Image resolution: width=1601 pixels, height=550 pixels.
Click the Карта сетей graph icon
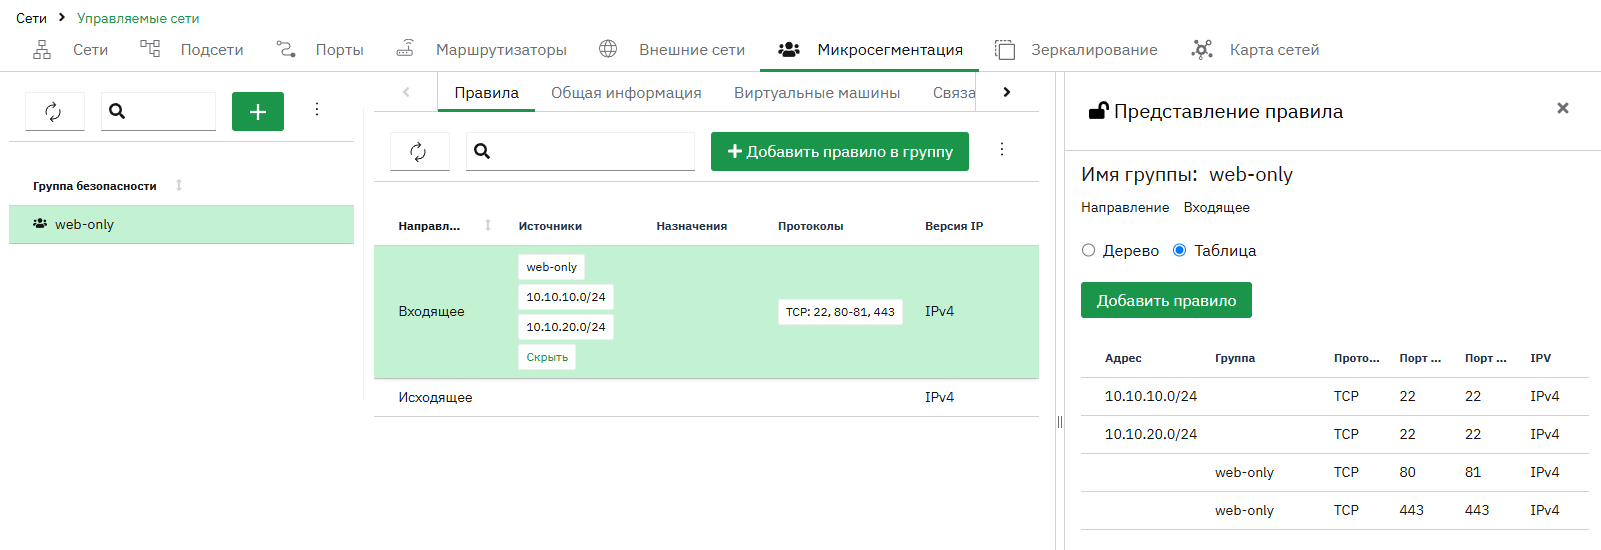tap(1202, 49)
